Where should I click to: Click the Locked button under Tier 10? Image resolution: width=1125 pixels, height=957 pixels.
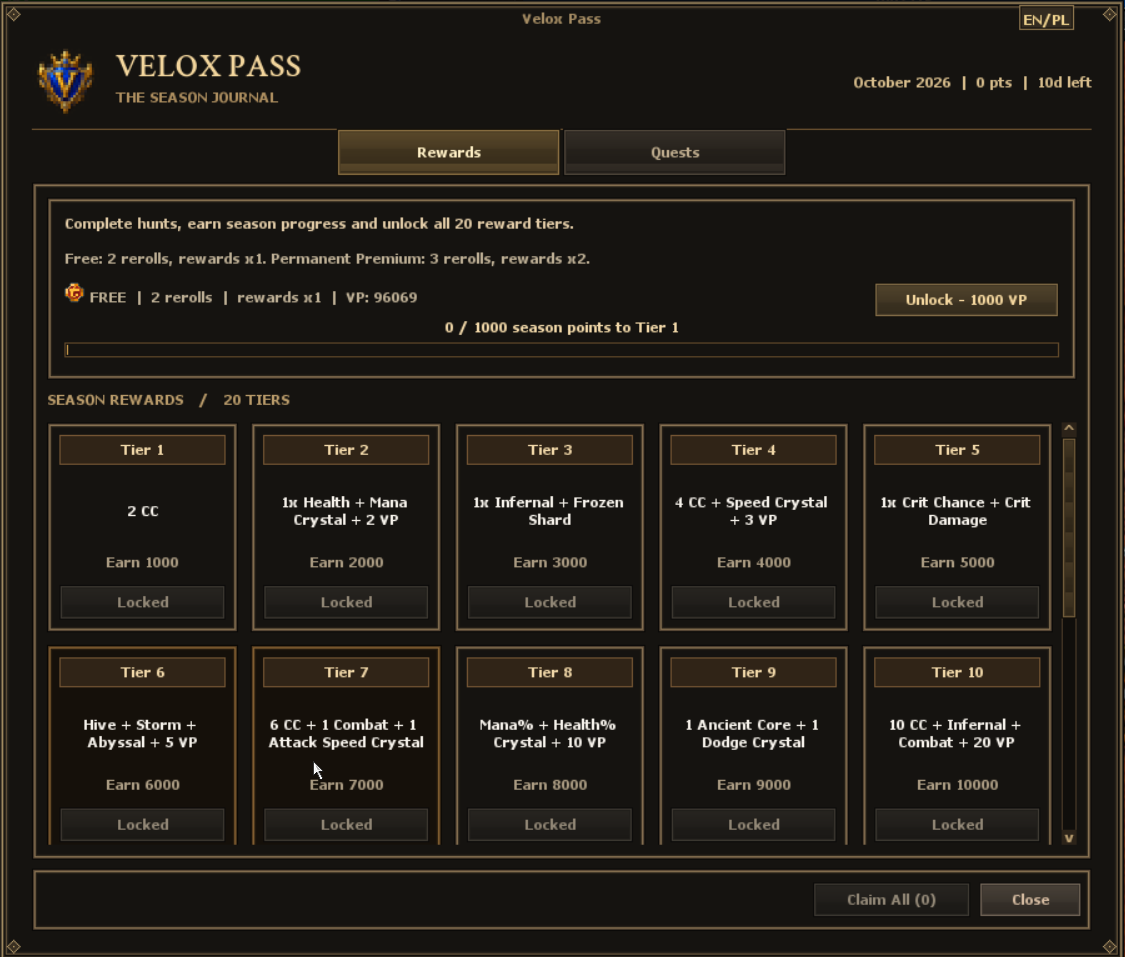click(957, 824)
